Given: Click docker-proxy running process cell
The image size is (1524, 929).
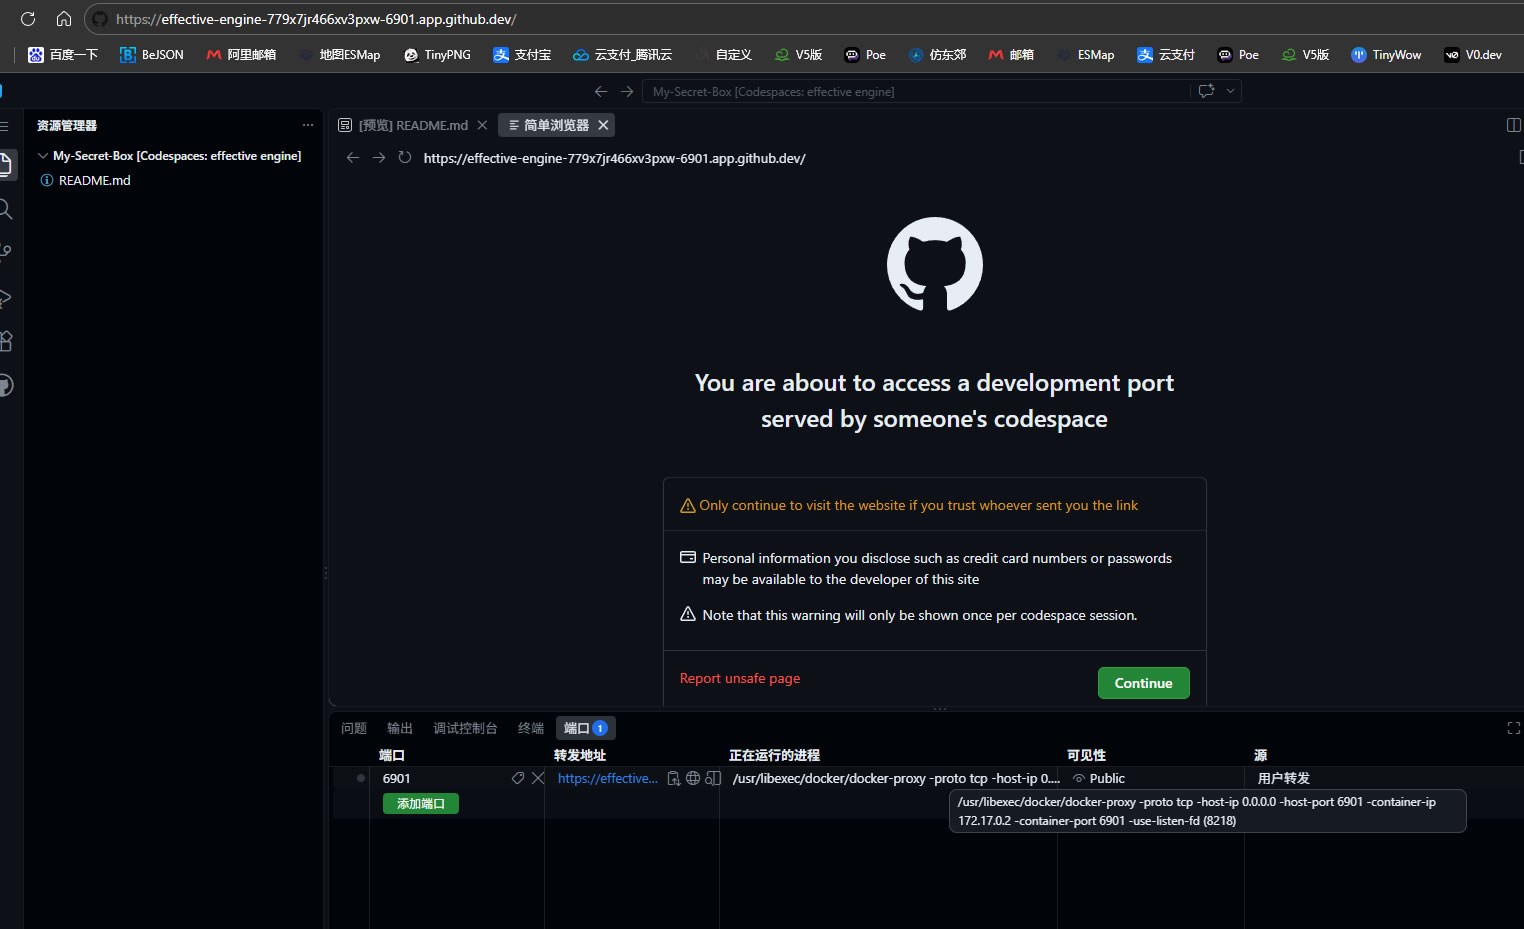Looking at the screenshot, I should [895, 778].
